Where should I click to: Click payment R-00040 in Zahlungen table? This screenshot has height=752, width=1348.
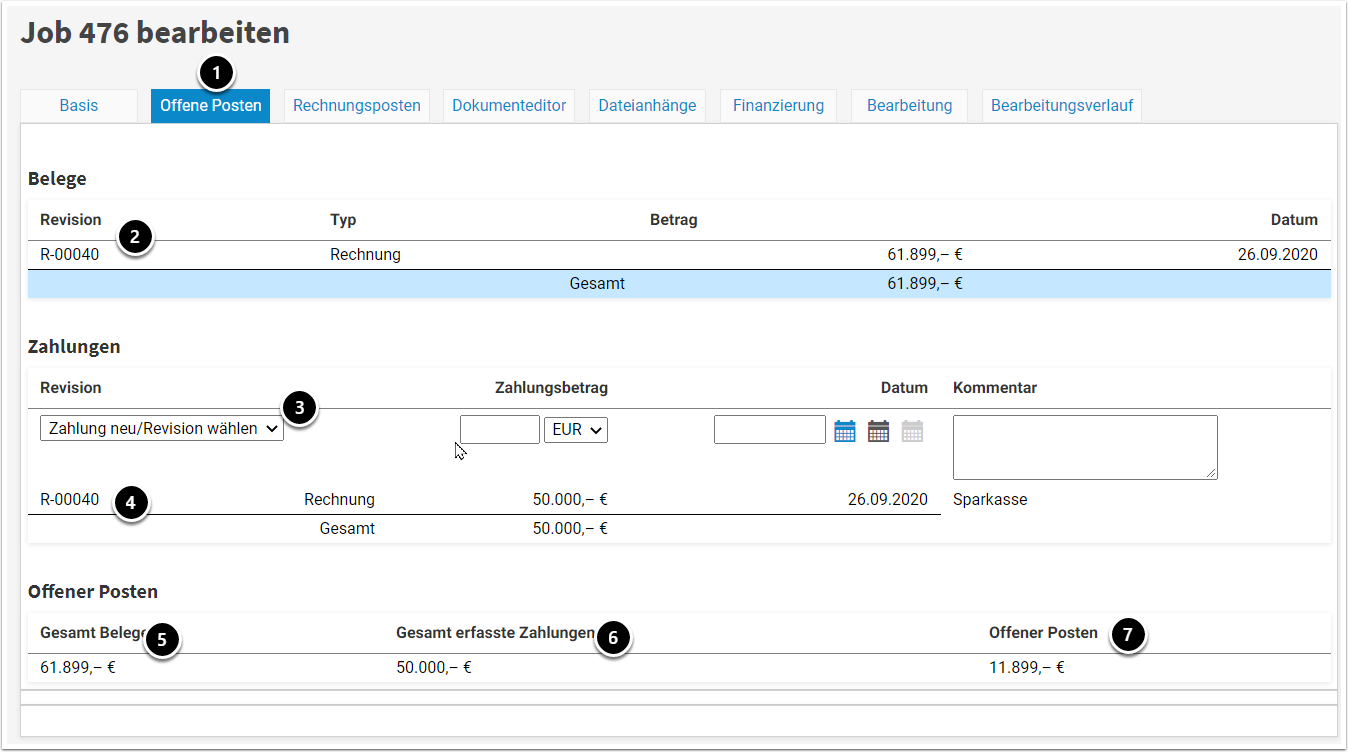[70, 499]
